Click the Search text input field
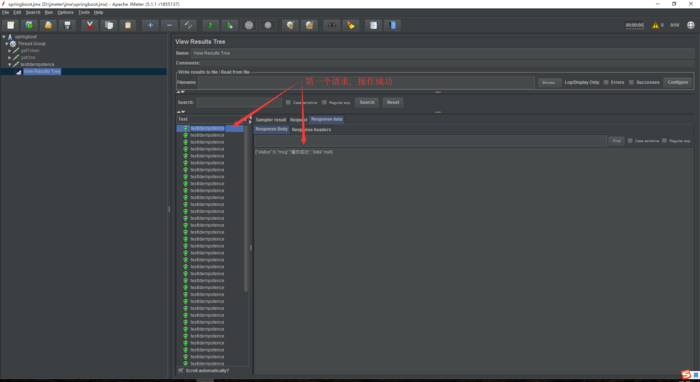Screen dimensions: 700x382 (239, 103)
